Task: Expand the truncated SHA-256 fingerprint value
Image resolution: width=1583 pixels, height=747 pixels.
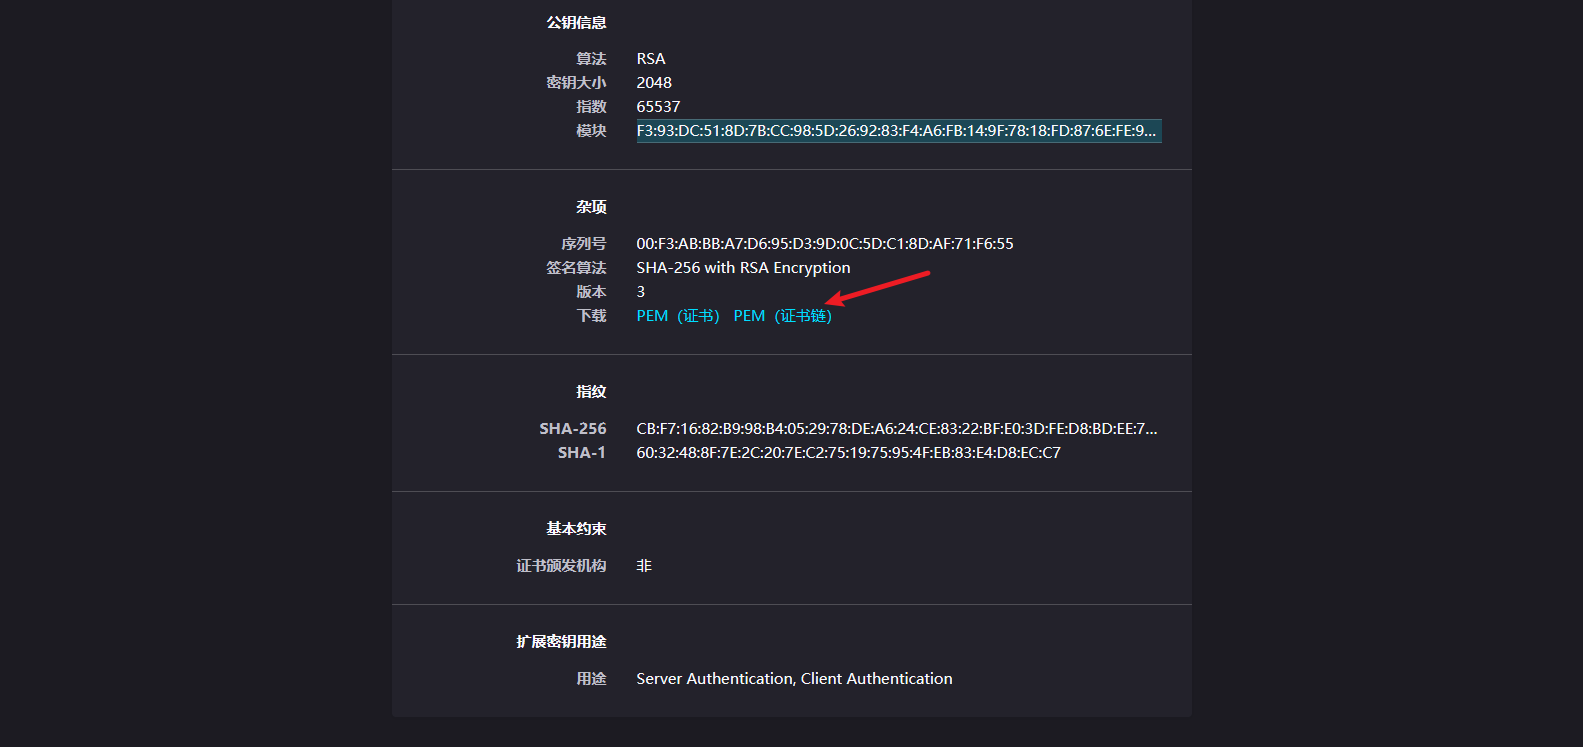Action: click(896, 429)
